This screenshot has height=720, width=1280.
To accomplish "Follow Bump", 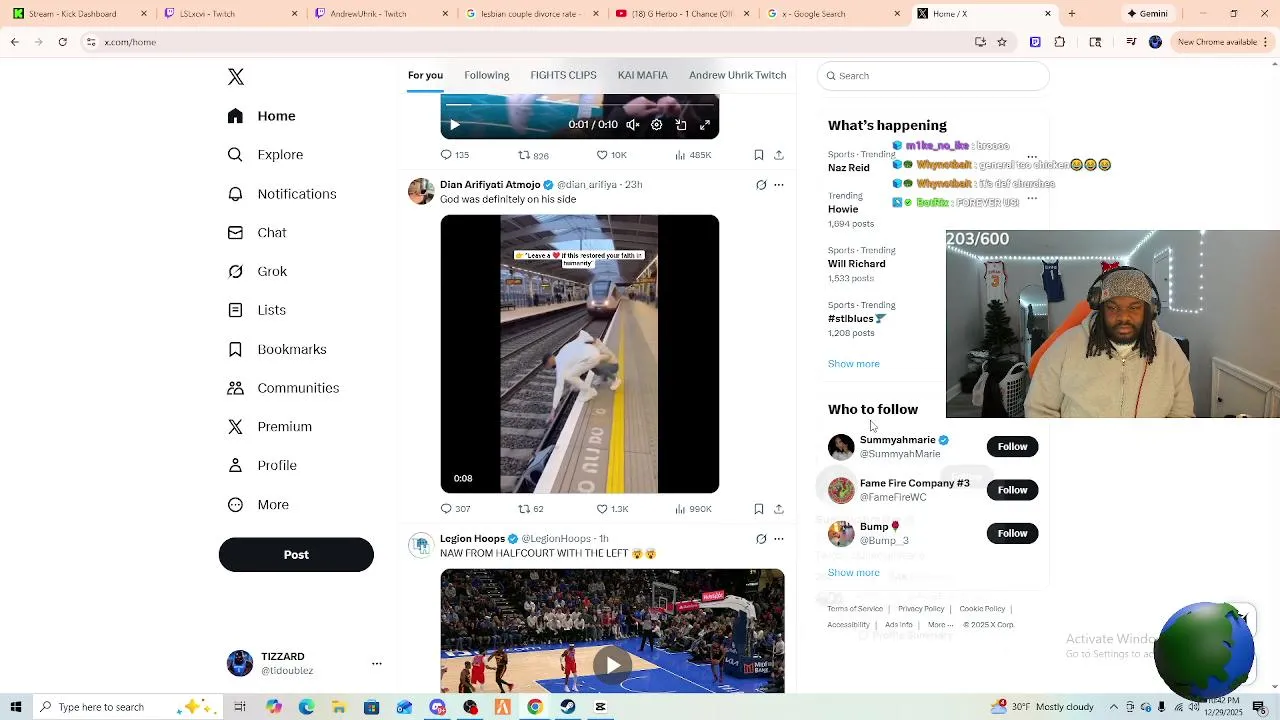I will click(1012, 533).
